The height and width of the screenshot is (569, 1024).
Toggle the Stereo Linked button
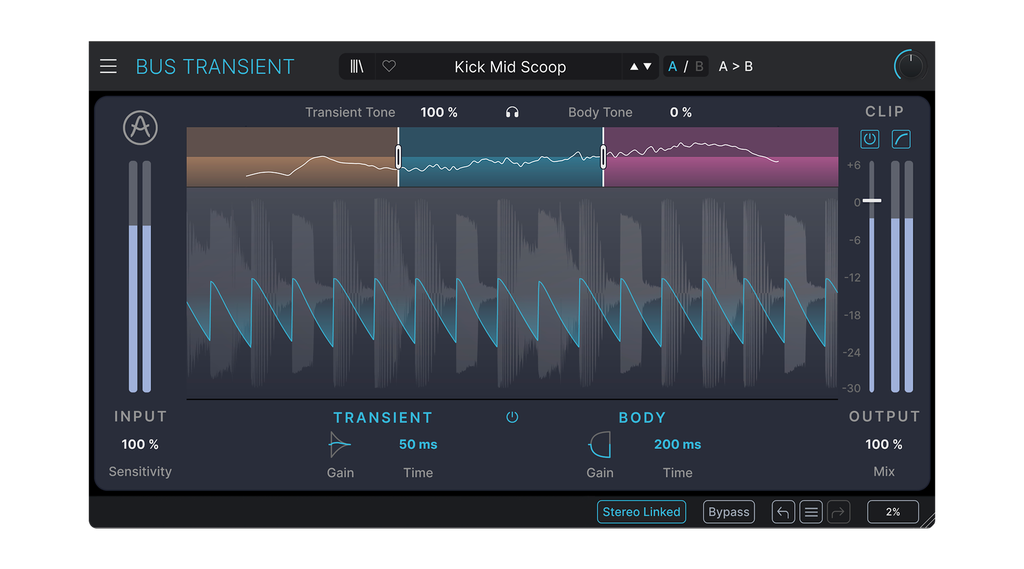coord(641,512)
